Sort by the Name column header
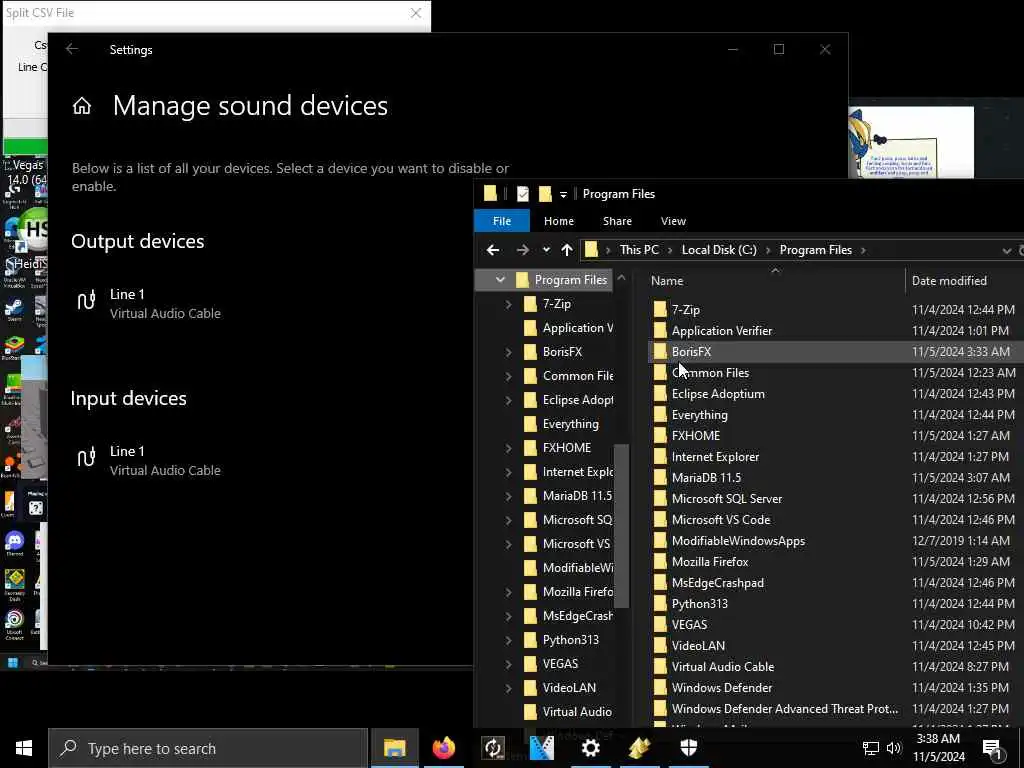Screen dimensions: 1024x768 (667, 281)
